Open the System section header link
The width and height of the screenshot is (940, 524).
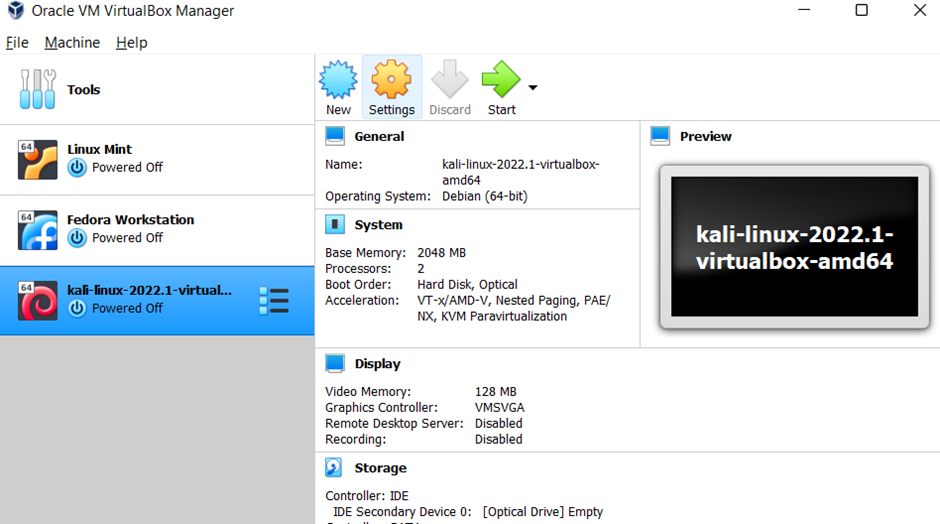click(378, 225)
